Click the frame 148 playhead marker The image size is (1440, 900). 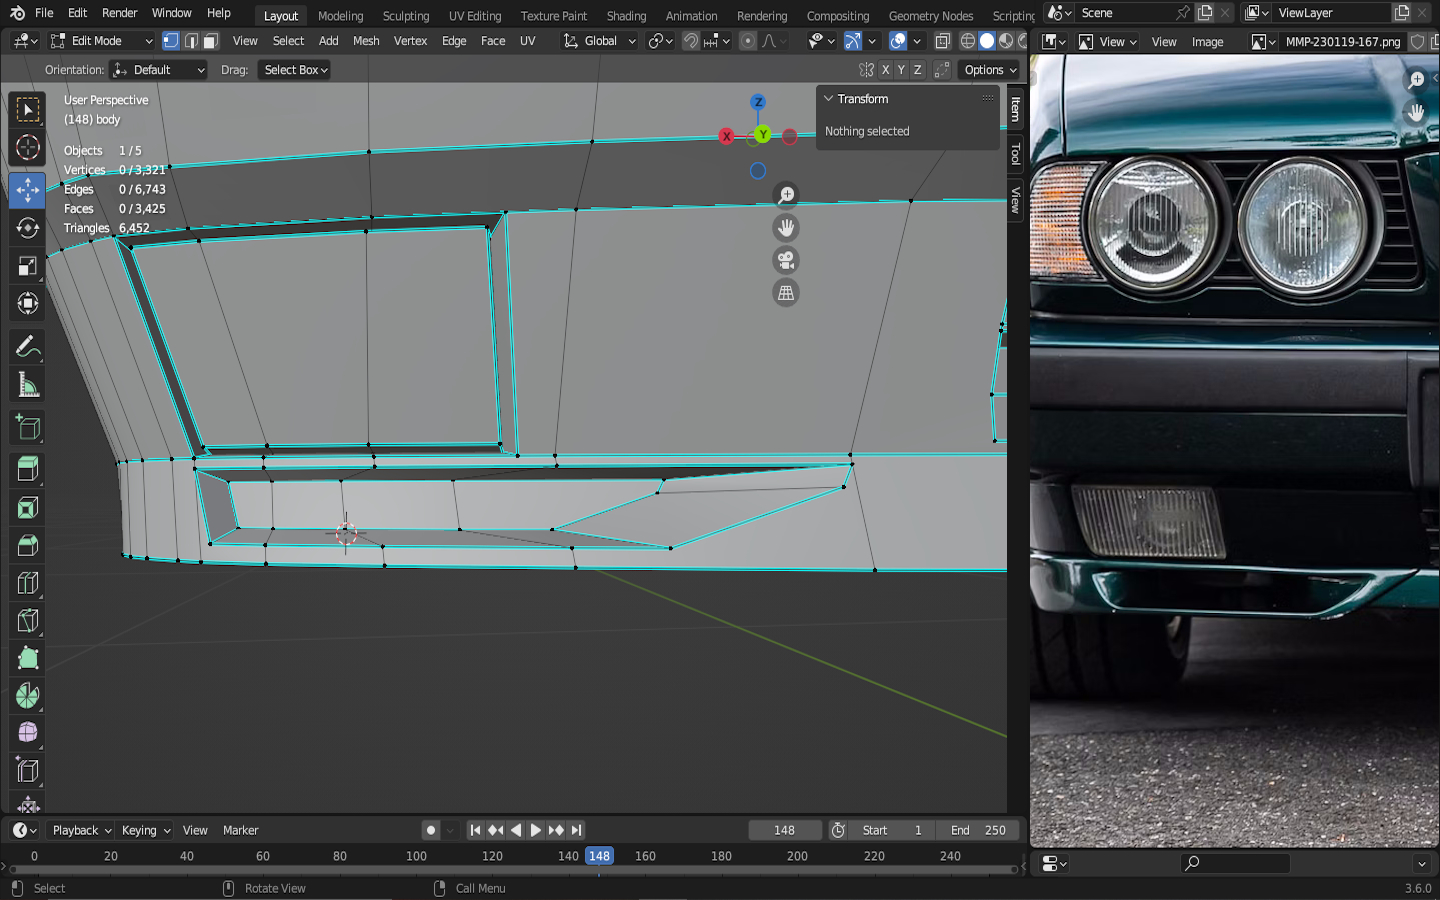pos(599,856)
